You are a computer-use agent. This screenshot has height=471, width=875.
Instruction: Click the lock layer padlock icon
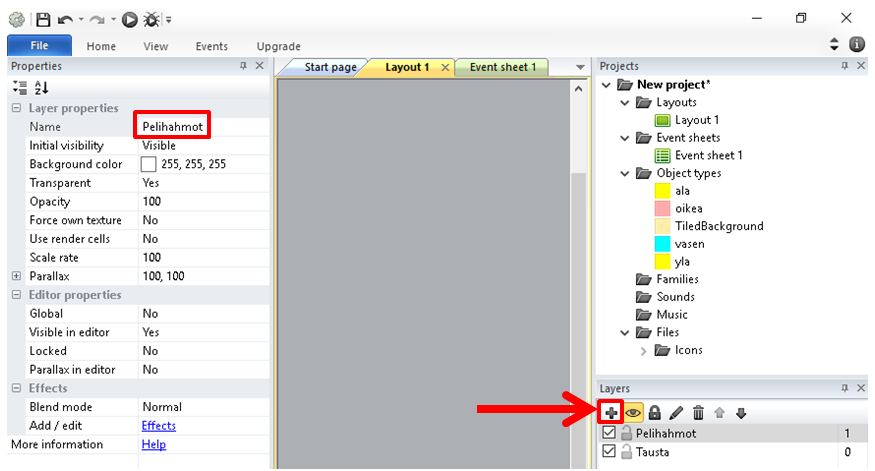655,412
